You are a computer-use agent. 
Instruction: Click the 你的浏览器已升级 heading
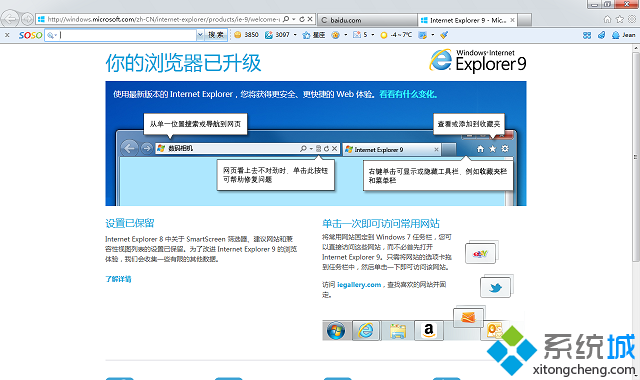click(x=183, y=63)
